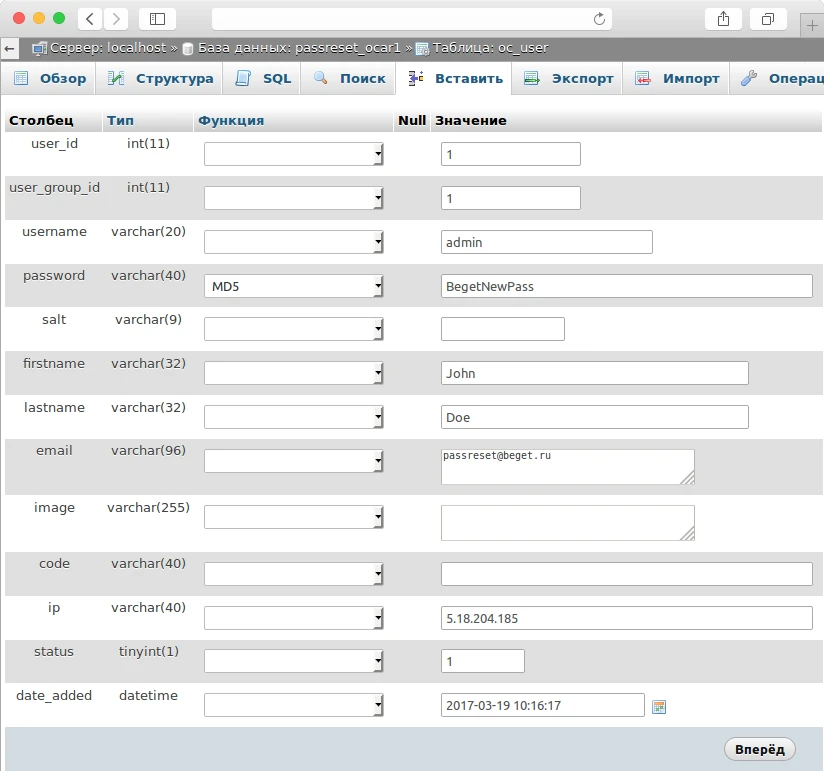The height and width of the screenshot is (771, 824).
Task: Switch to the Структура tab
Action: click(162, 78)
